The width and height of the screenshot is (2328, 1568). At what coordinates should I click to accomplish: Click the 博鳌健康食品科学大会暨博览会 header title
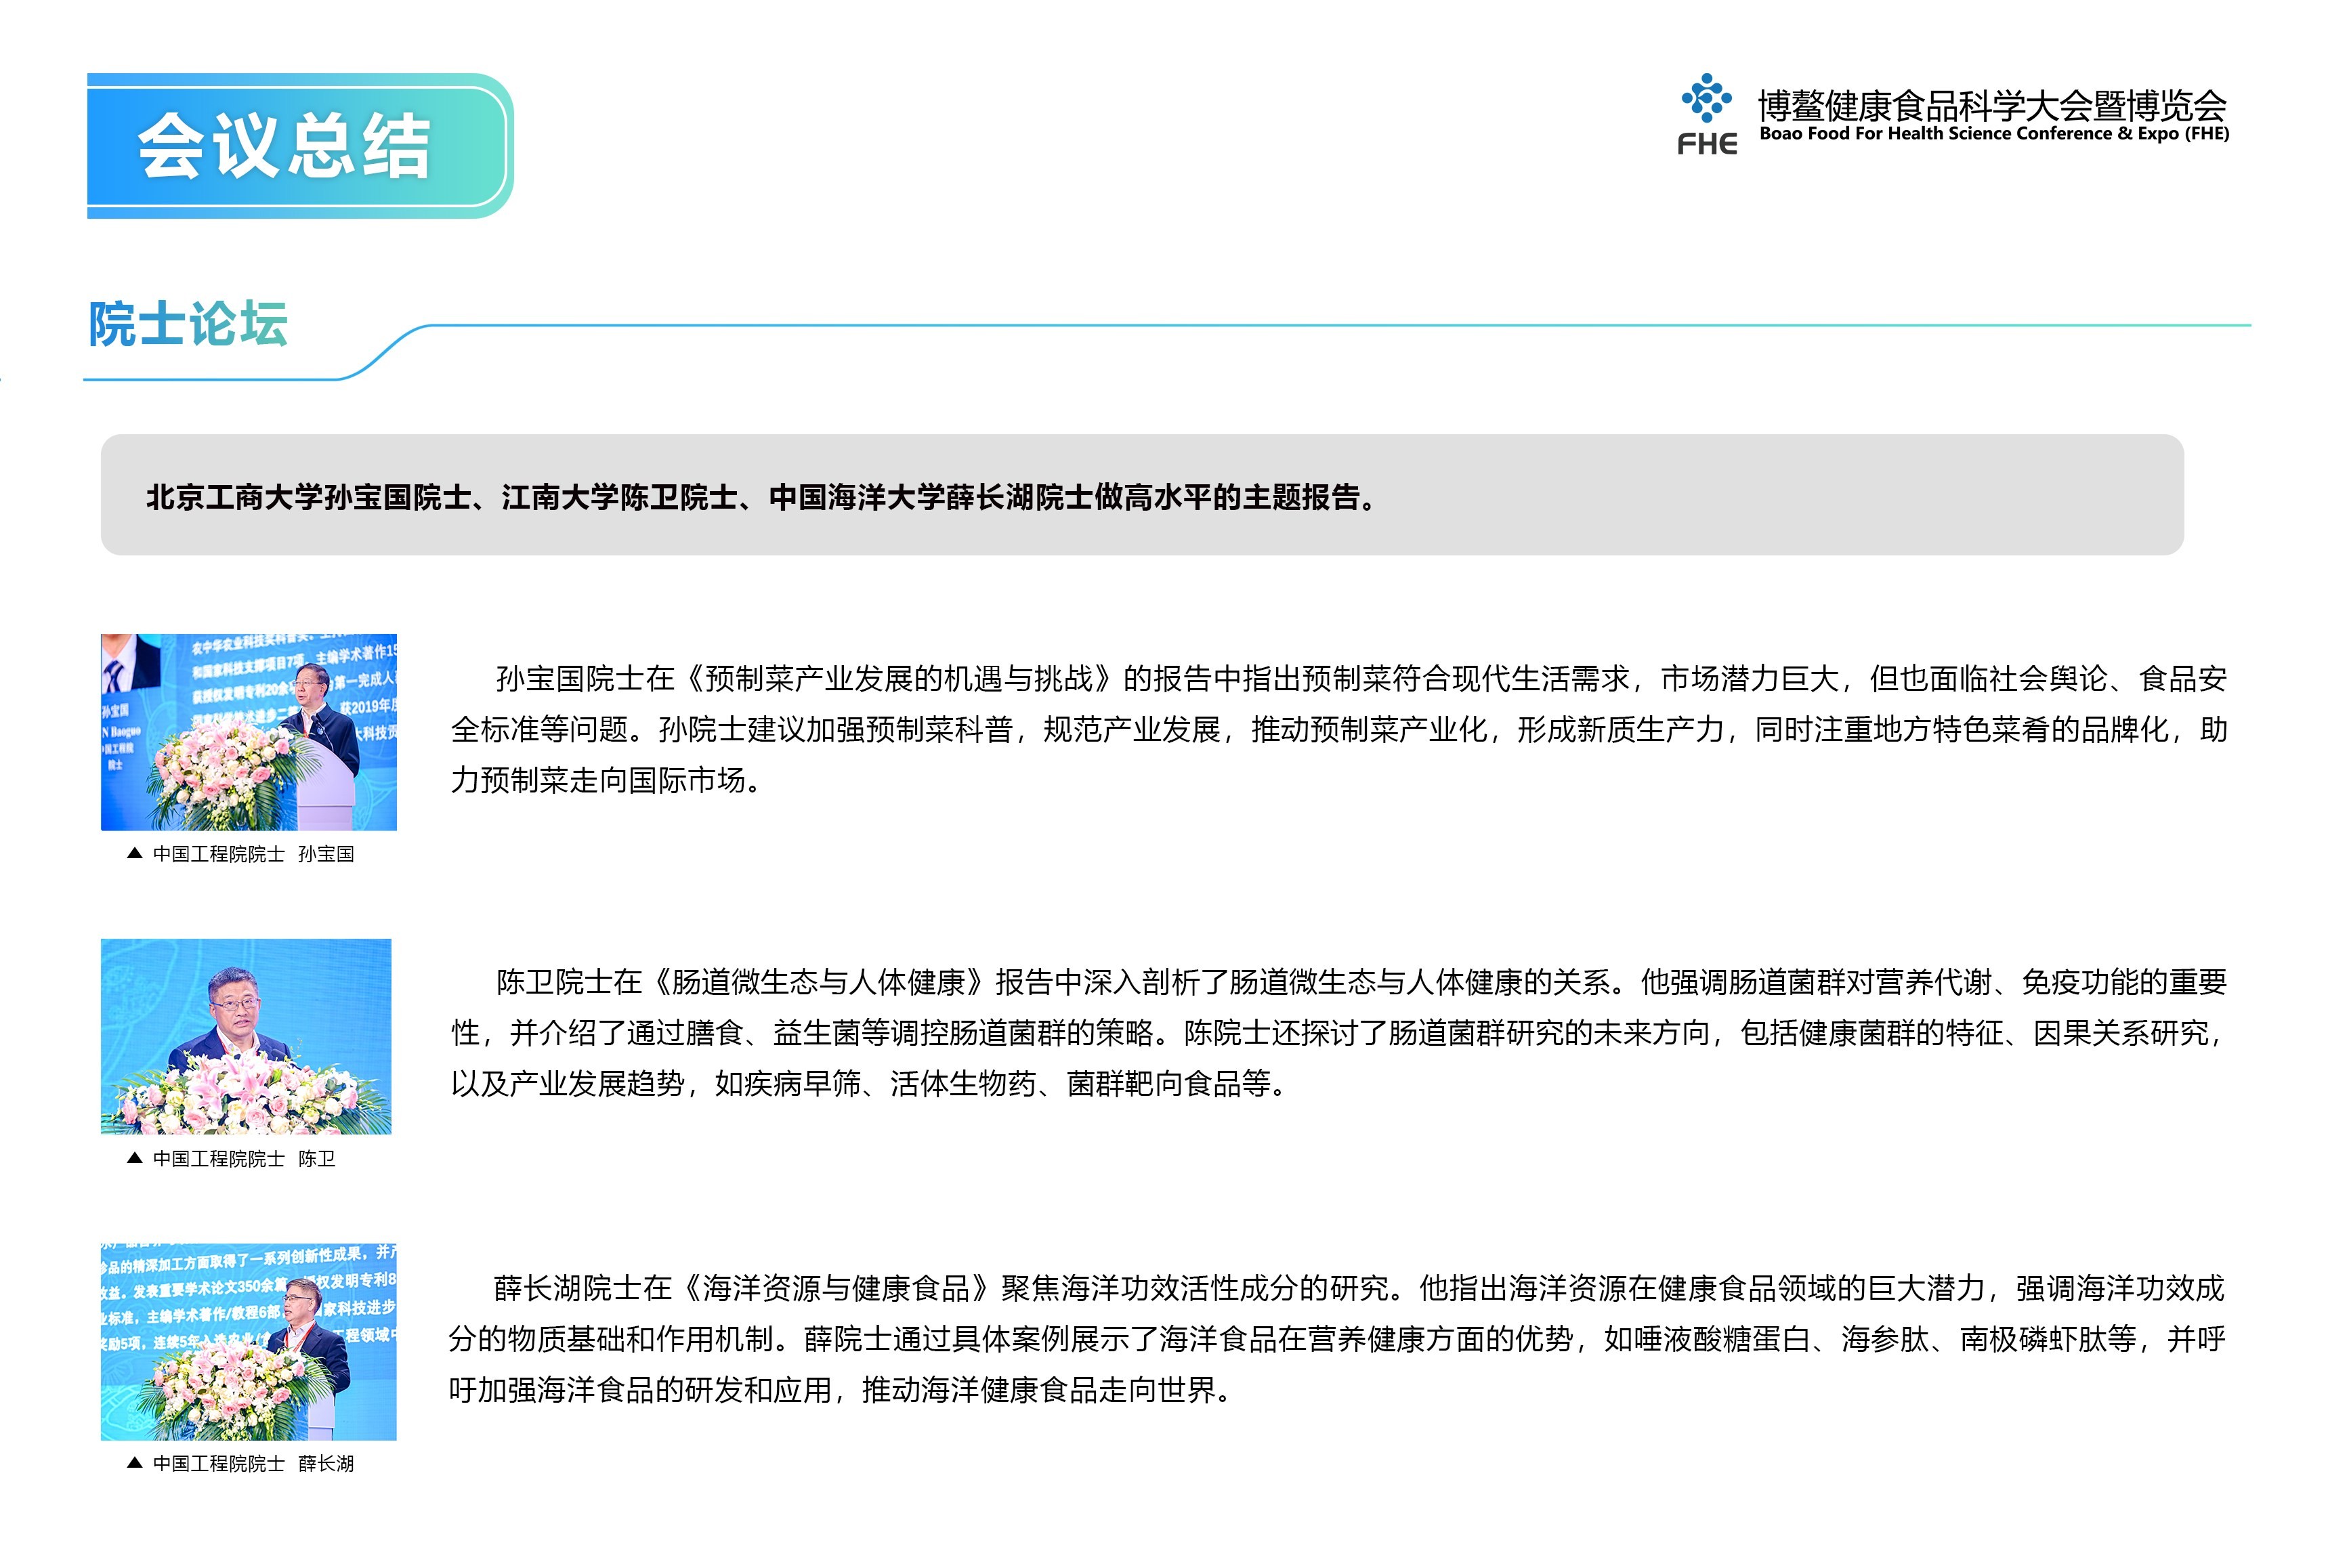[1991, 105]
